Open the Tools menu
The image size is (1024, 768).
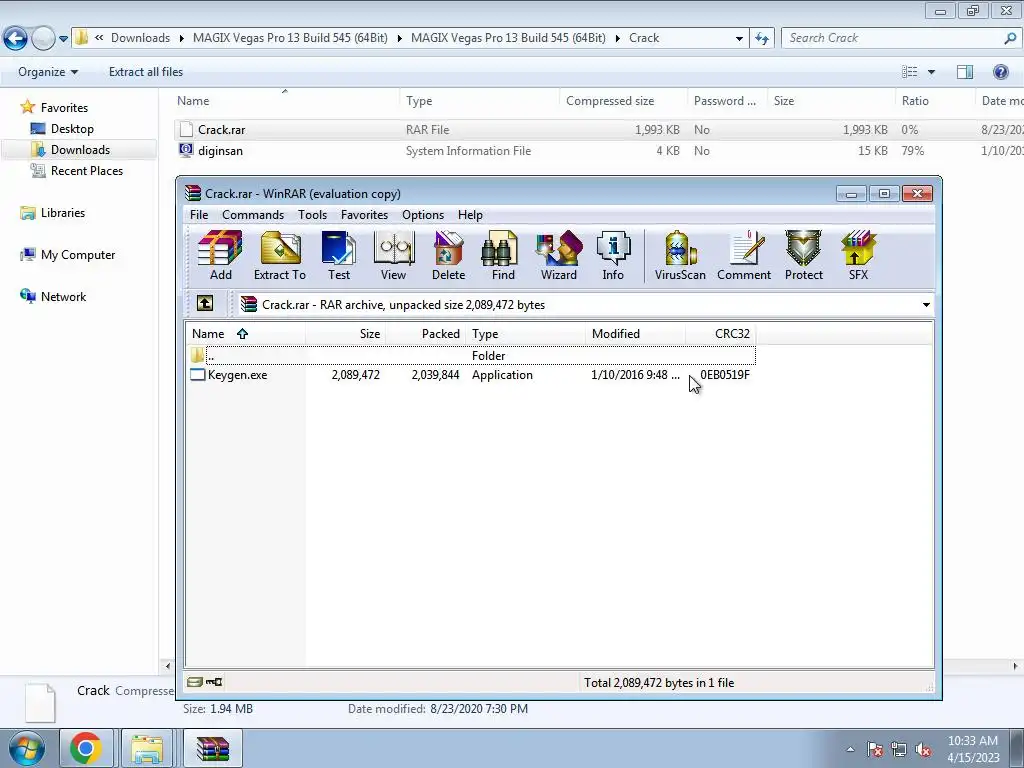click(312, 215)
